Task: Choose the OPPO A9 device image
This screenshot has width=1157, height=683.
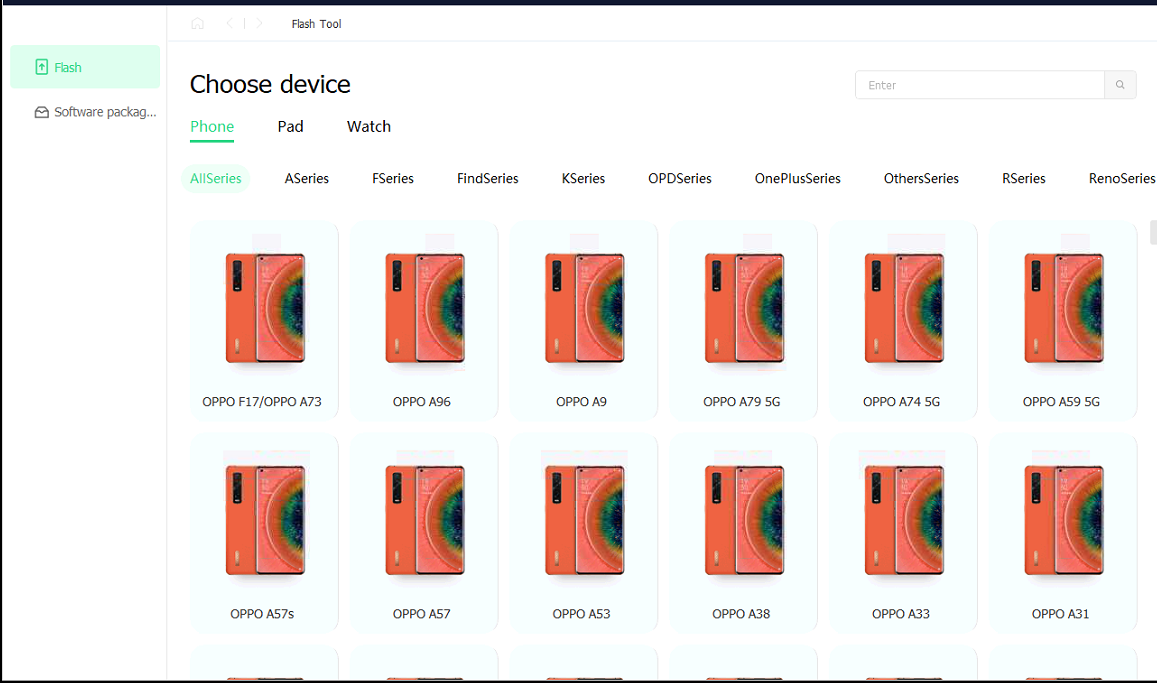Action: (584, 308)
